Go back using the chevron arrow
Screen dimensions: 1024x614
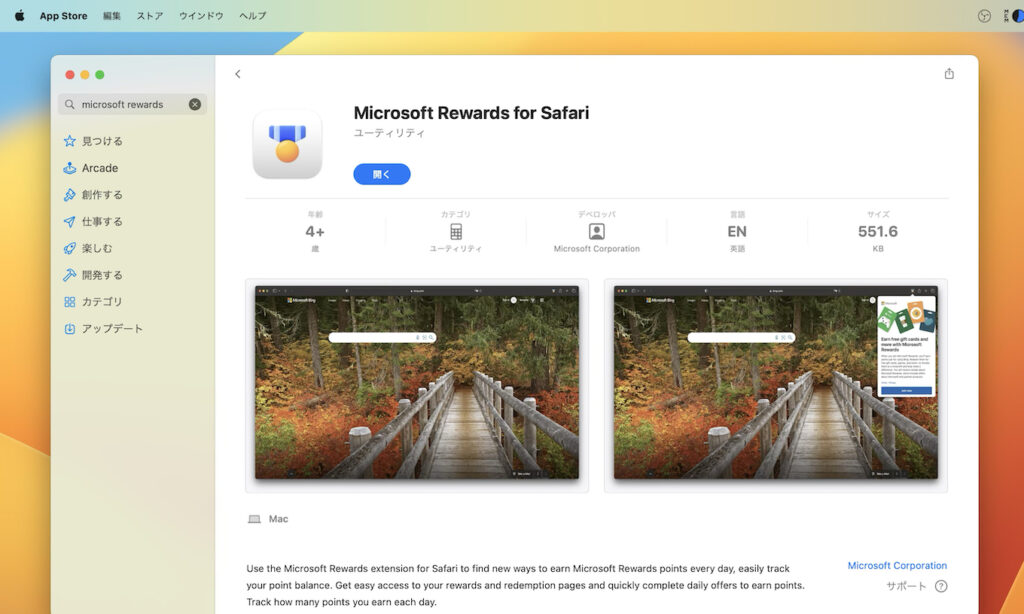tap(238, 74)
